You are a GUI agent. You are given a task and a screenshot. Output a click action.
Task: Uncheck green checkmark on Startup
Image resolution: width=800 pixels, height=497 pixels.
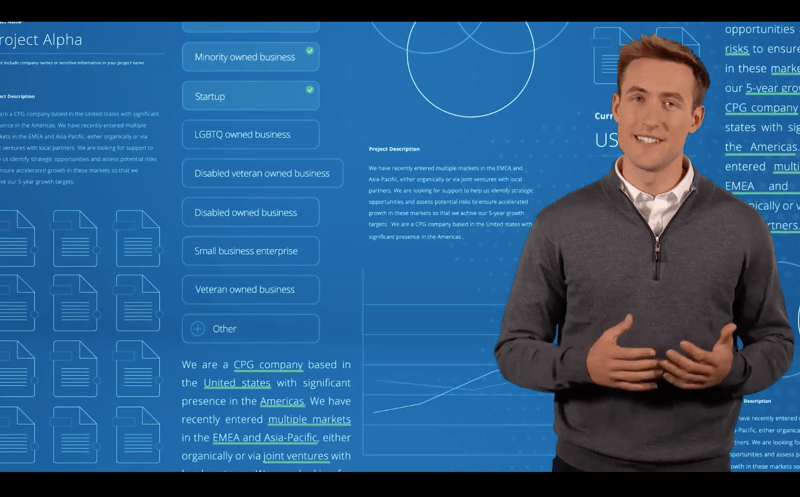click(x=310, y=89)
